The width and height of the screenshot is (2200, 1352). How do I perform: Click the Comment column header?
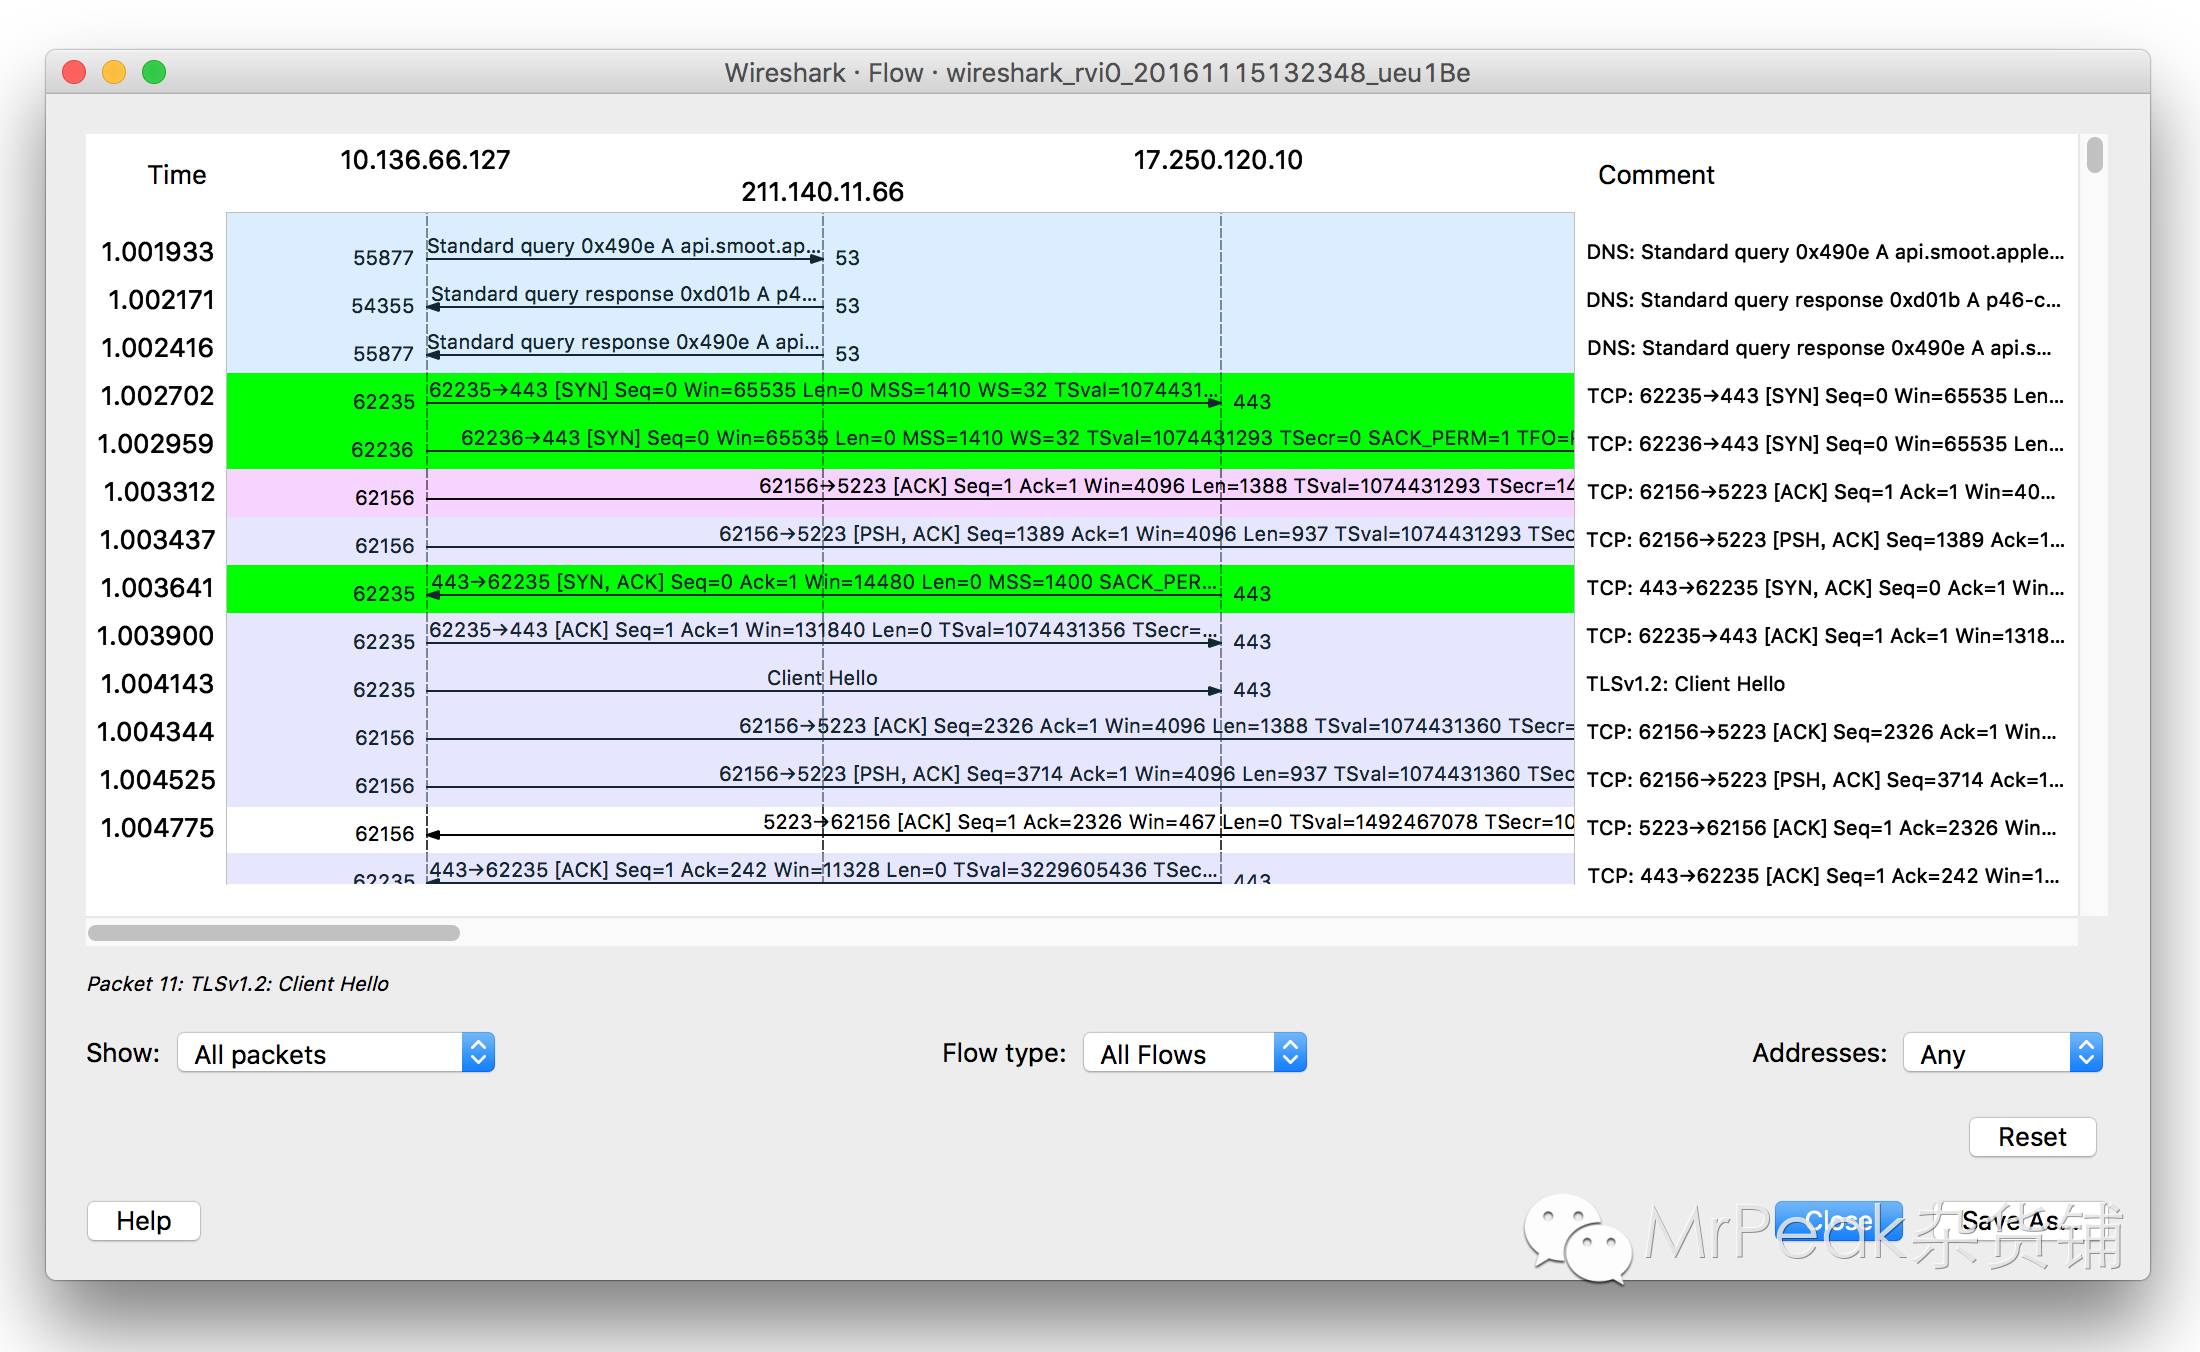point(1655,175)
